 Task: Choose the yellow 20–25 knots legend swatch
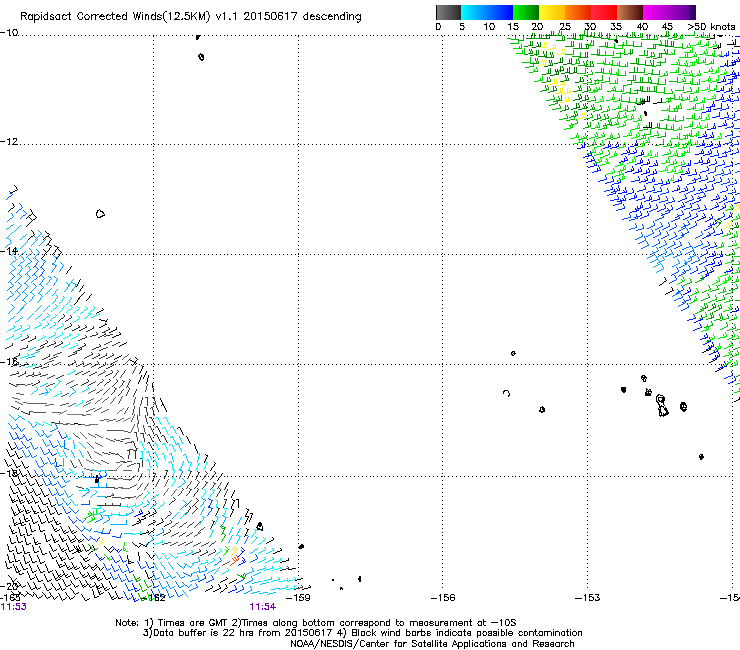click(x=552, y=12)
